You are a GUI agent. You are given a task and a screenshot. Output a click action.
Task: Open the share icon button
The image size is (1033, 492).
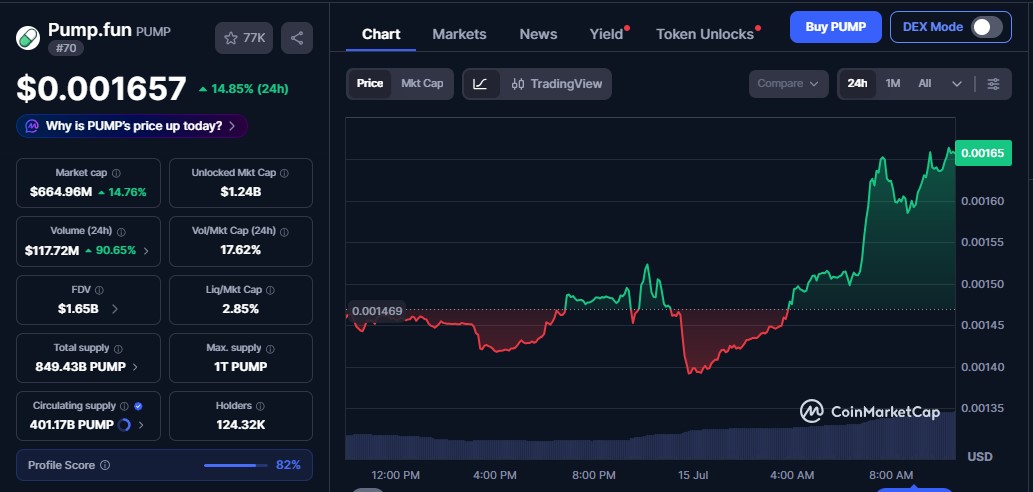[297, 38]
